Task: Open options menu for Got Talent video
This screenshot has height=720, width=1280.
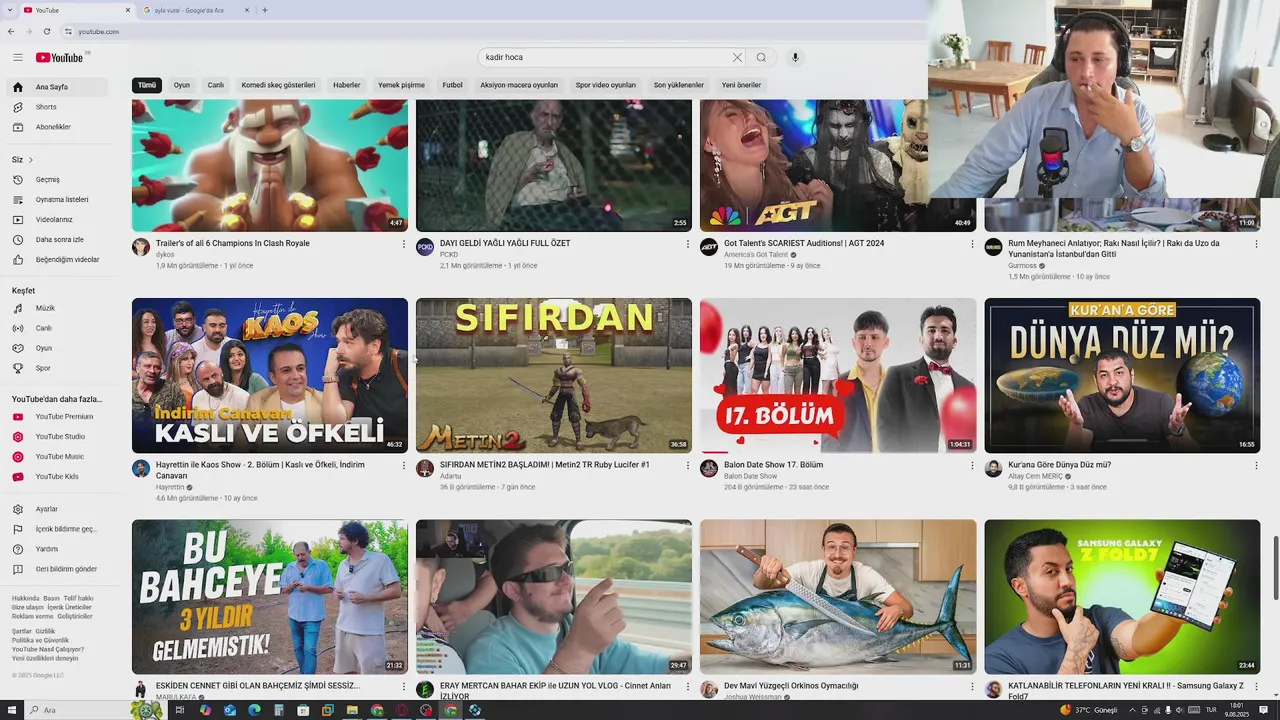Action: [972, 244]
